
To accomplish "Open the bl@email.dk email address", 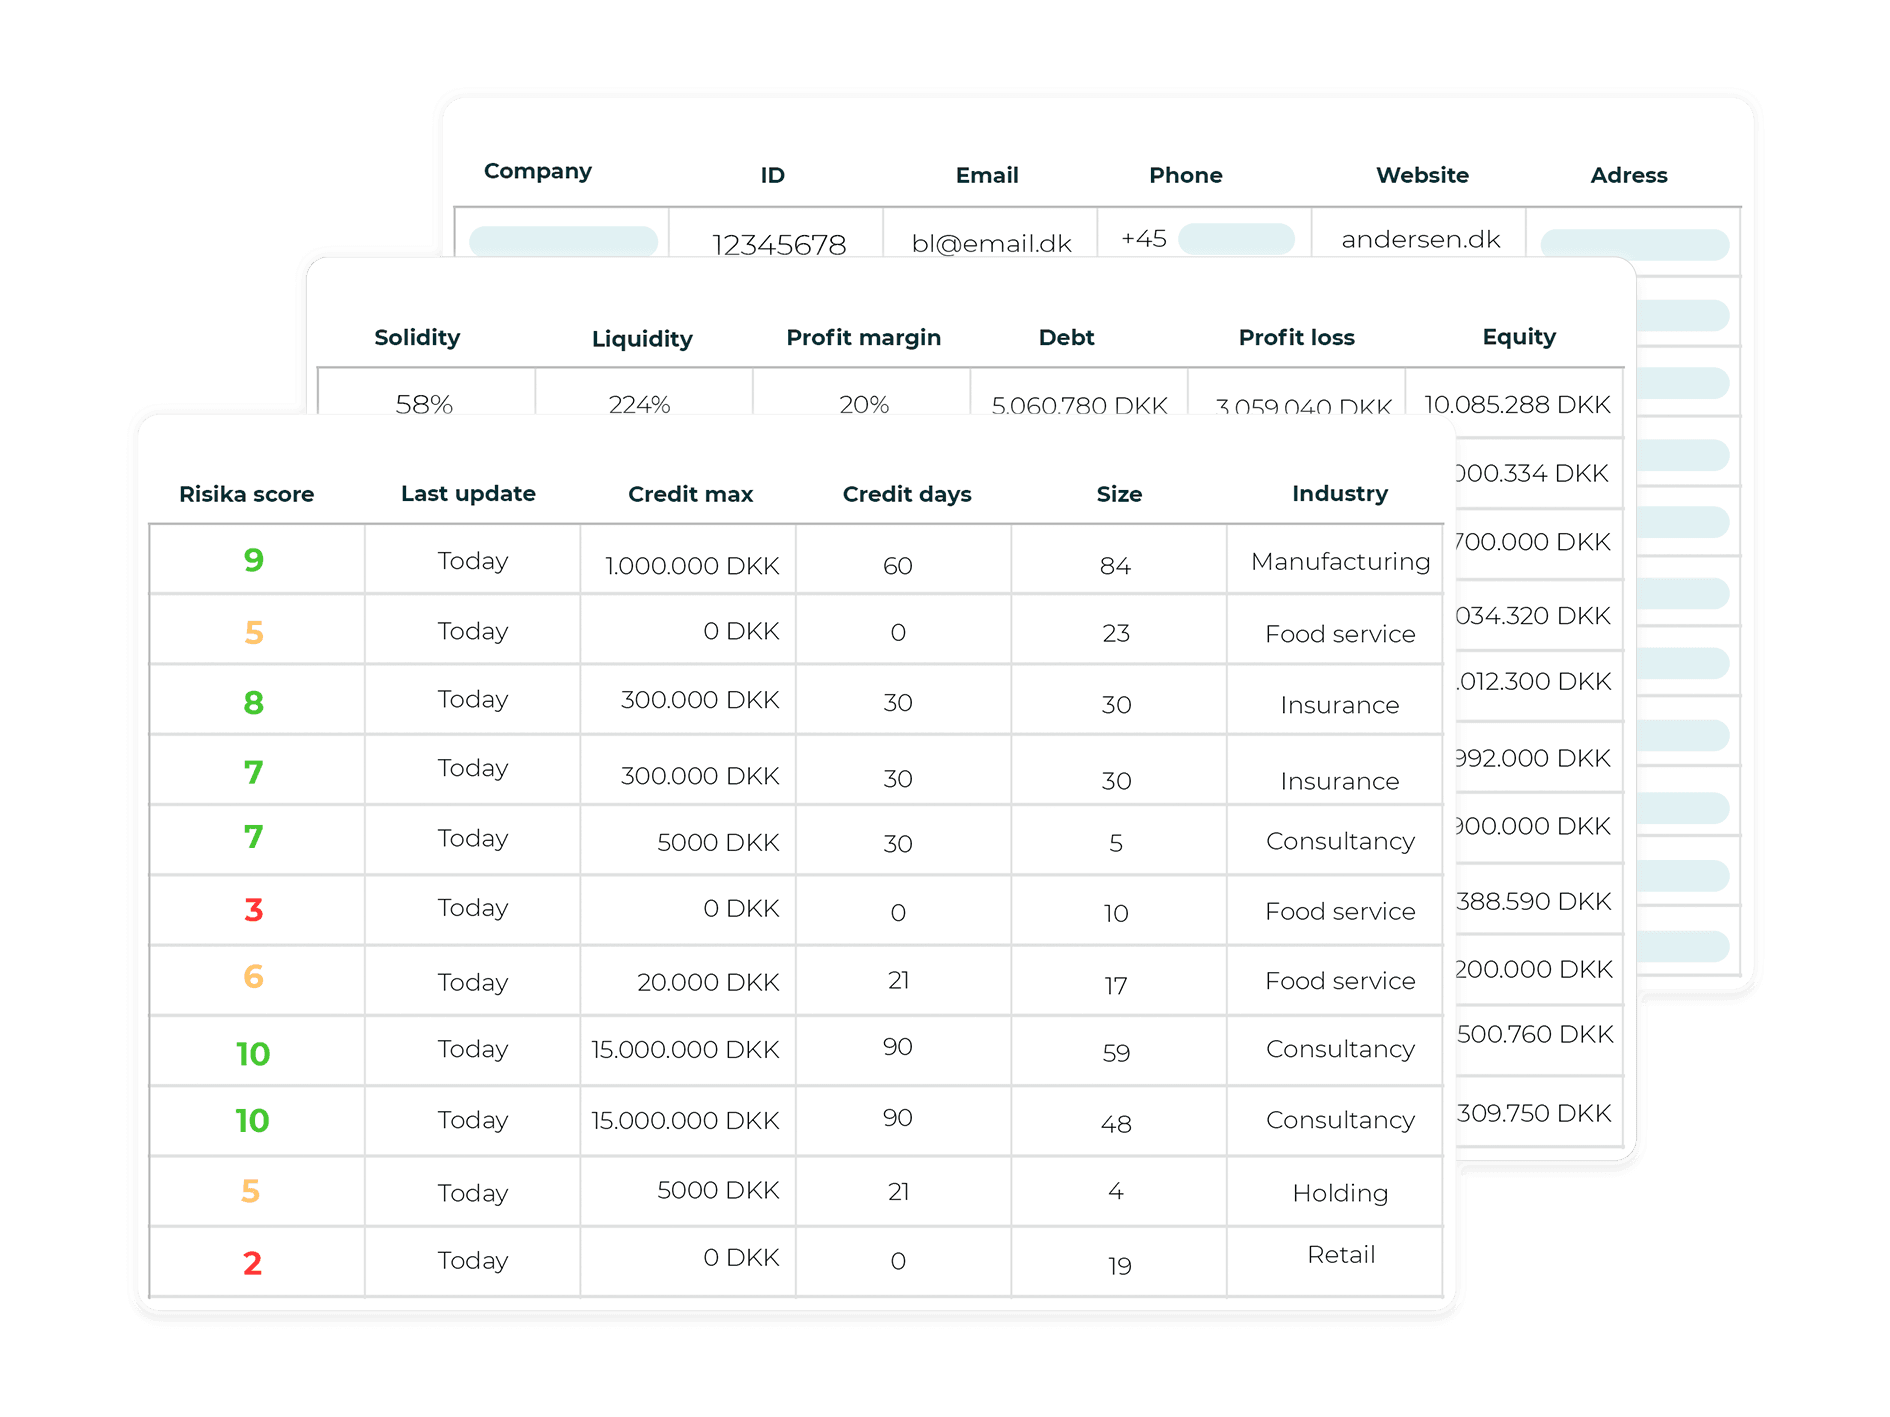I will click(991, 242).
